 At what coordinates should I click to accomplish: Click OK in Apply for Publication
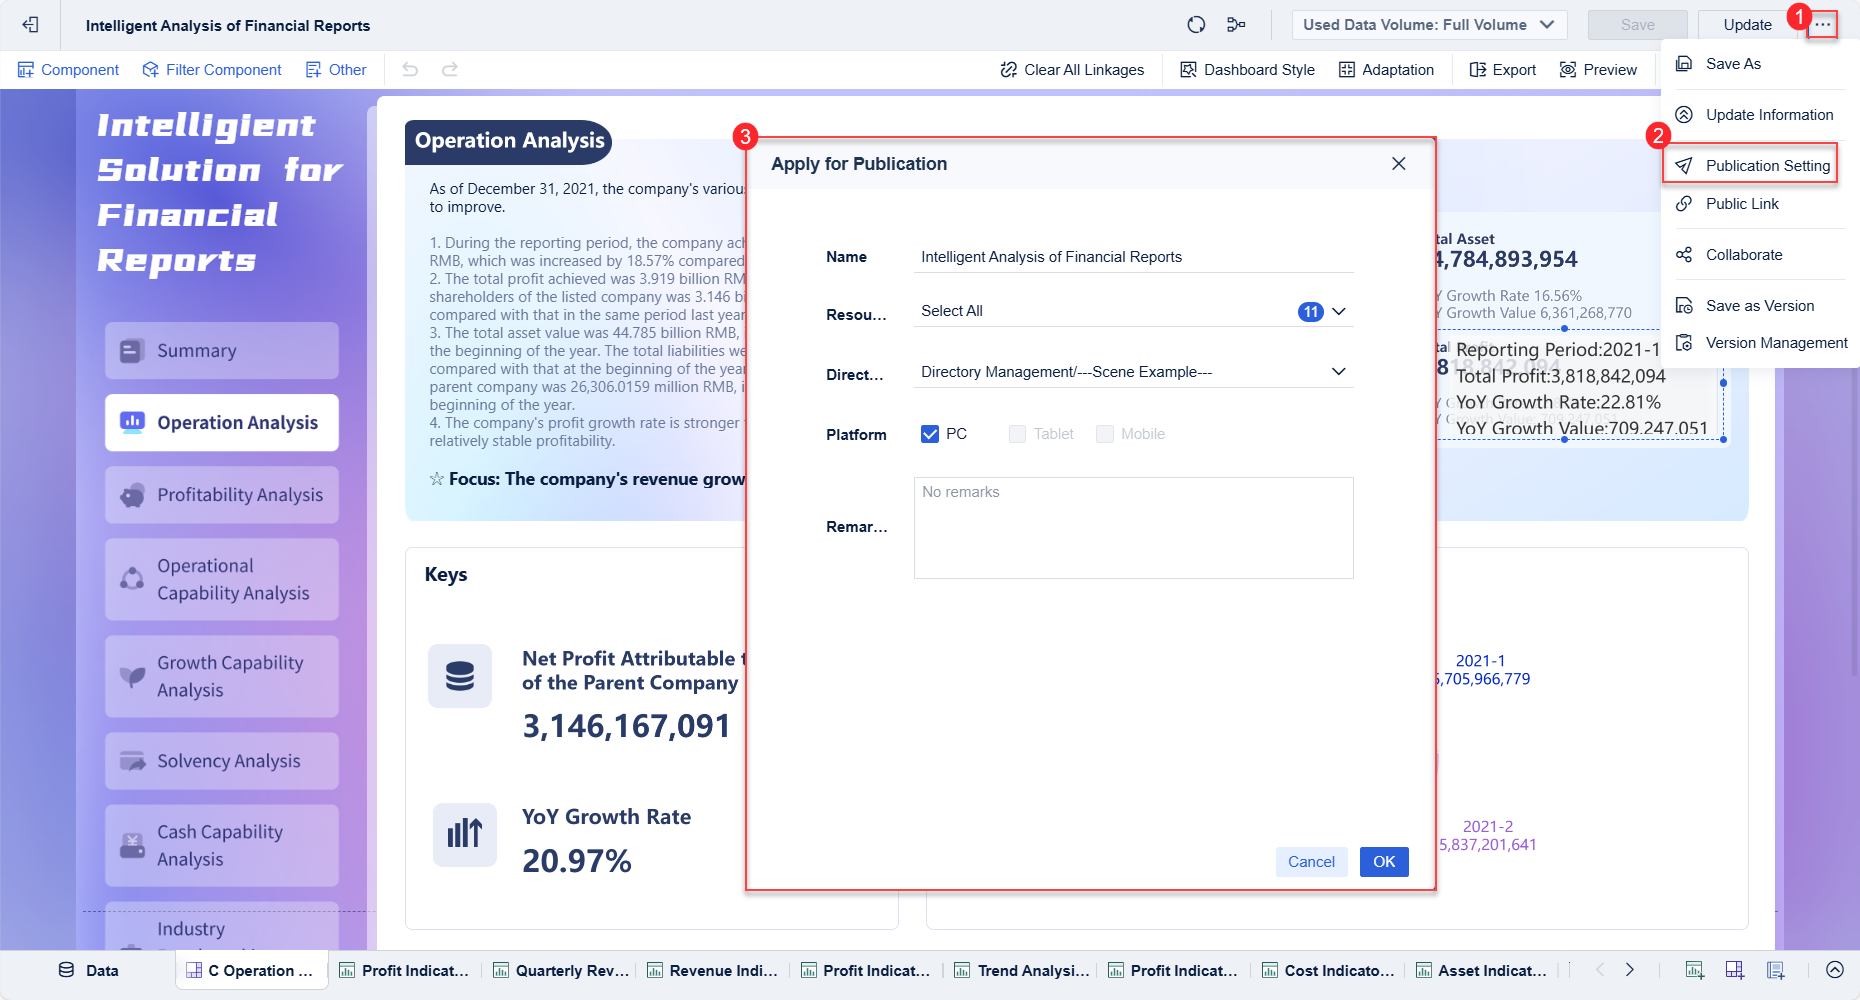coord(1383,862)
